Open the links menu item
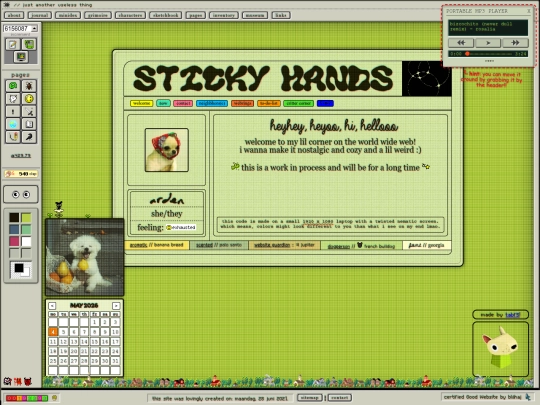The width and height of the screenshot is (540, 405). pyautogui.click(x=281, y=15)
